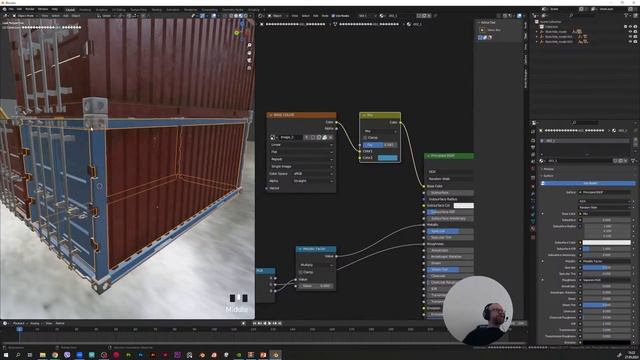This screenshot has width=640, height=360.
Task: Click the current frame marker in timeline
Action: click(19, 329)
